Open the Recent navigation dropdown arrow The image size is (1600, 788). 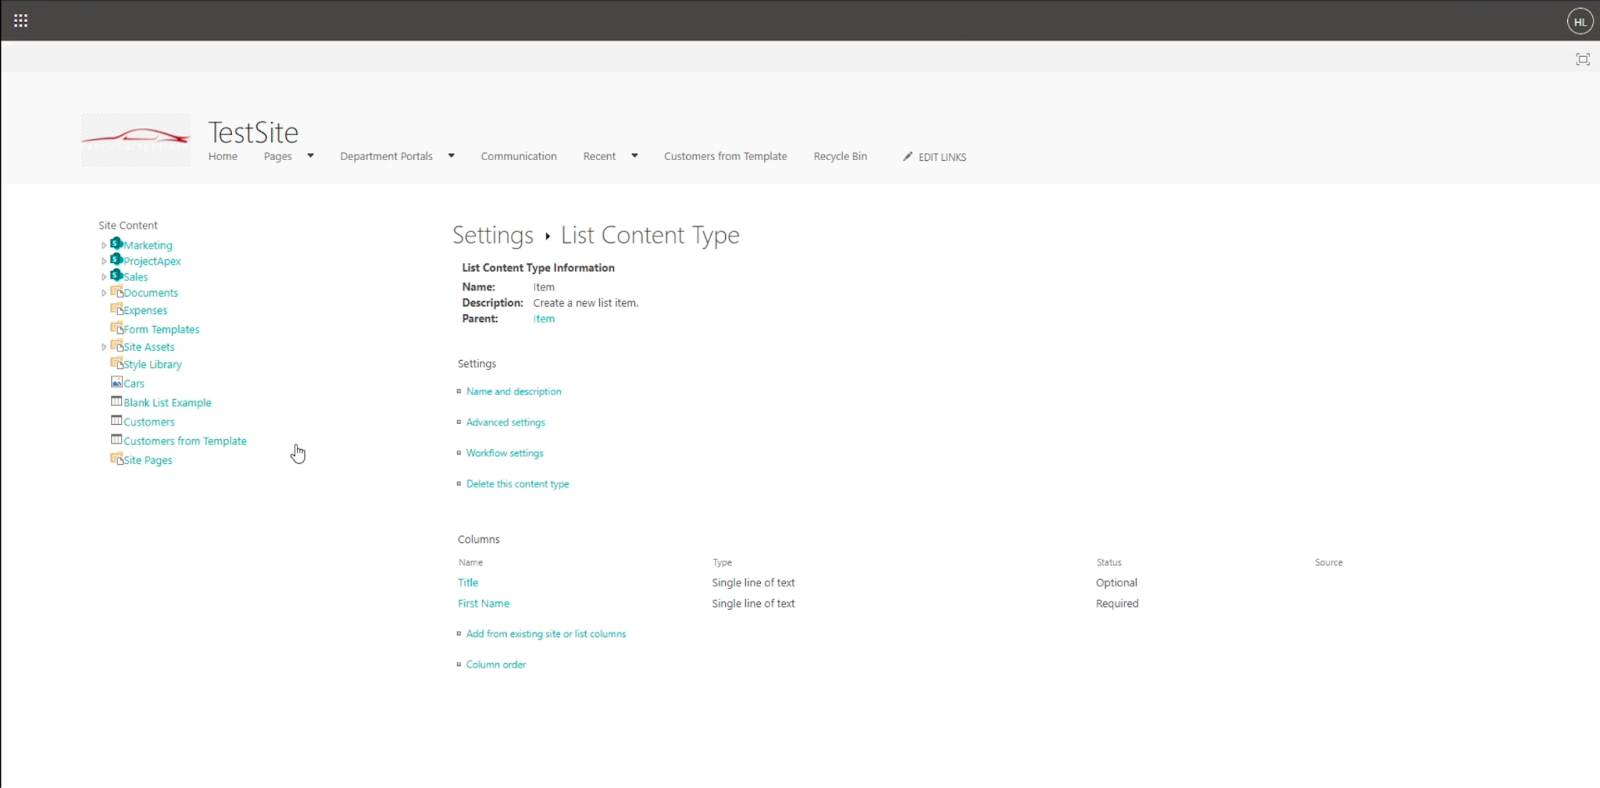pos(634,156)
